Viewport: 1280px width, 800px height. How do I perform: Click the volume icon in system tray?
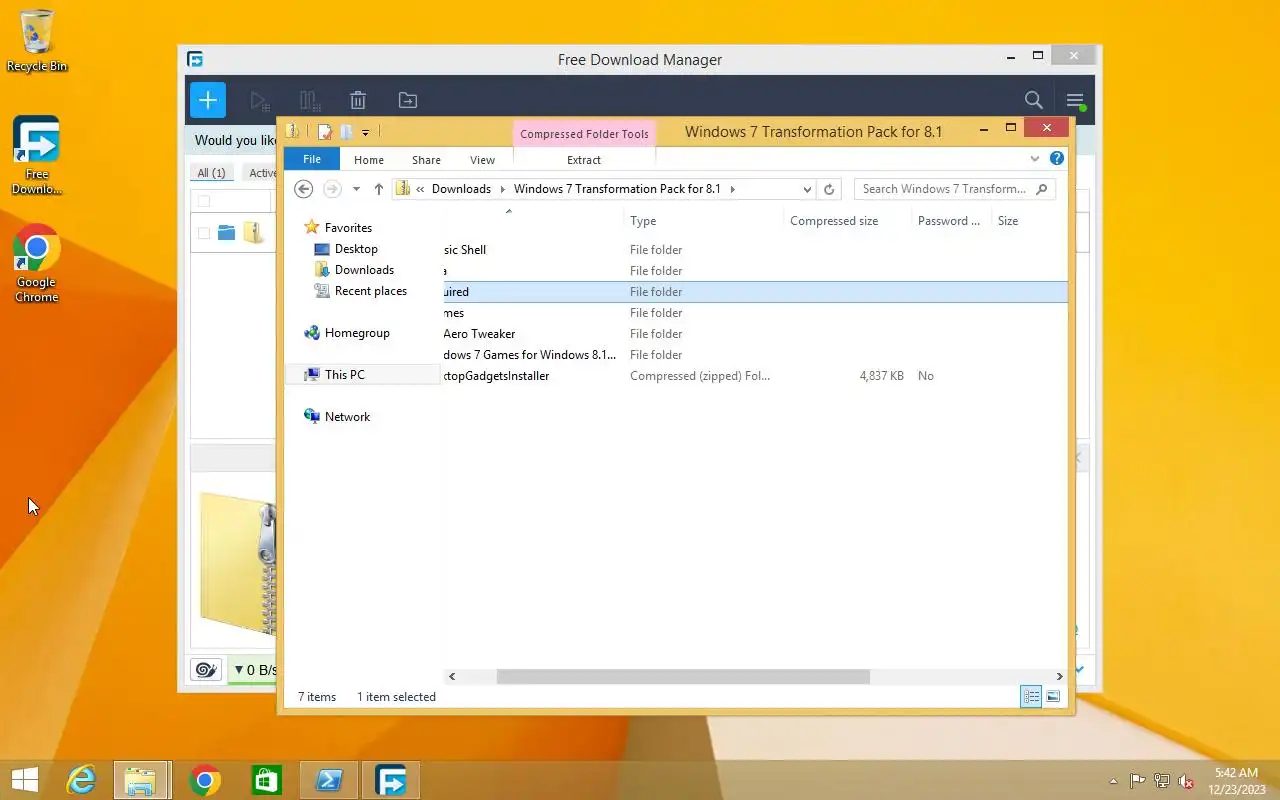click(x=1186, y=781)
